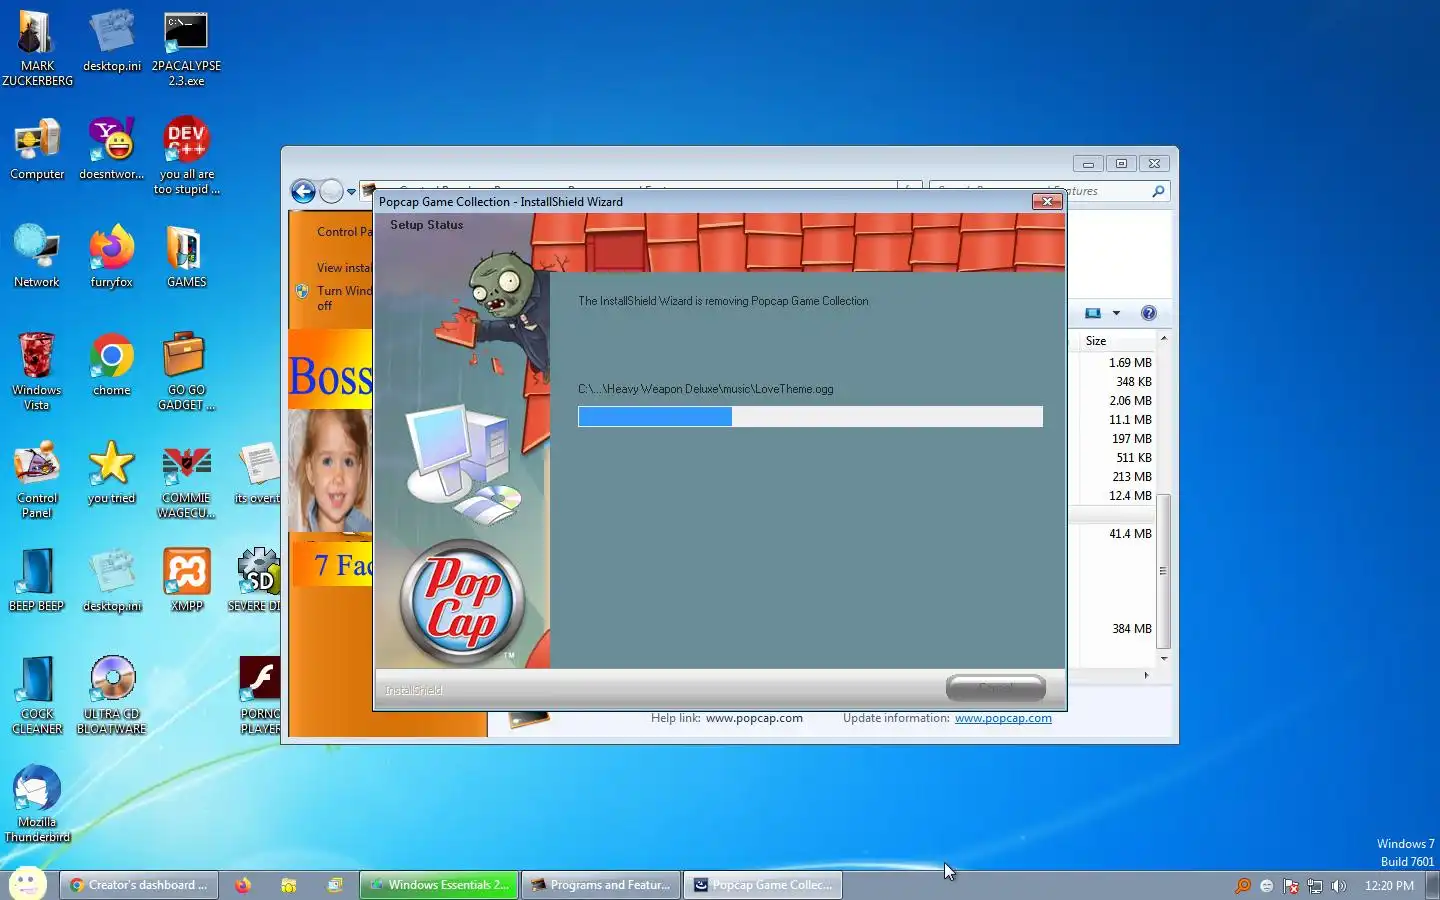
Task: Open the Computer desktop icon
Action: (x=37, y=149)
